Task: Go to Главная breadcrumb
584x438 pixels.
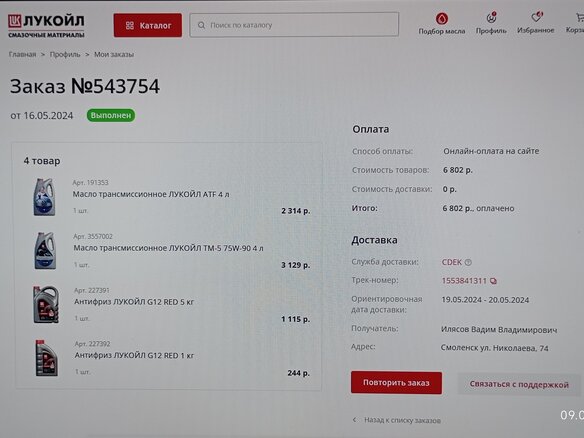Action: pos(22,54)
